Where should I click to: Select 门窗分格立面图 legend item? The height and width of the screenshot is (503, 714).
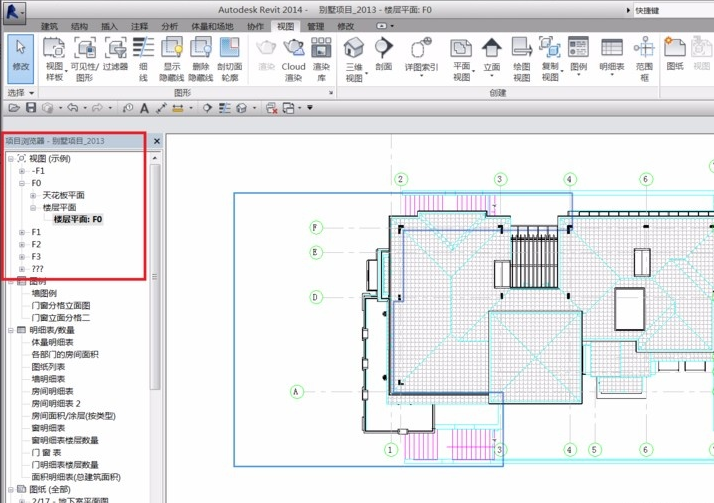(61, 305)
